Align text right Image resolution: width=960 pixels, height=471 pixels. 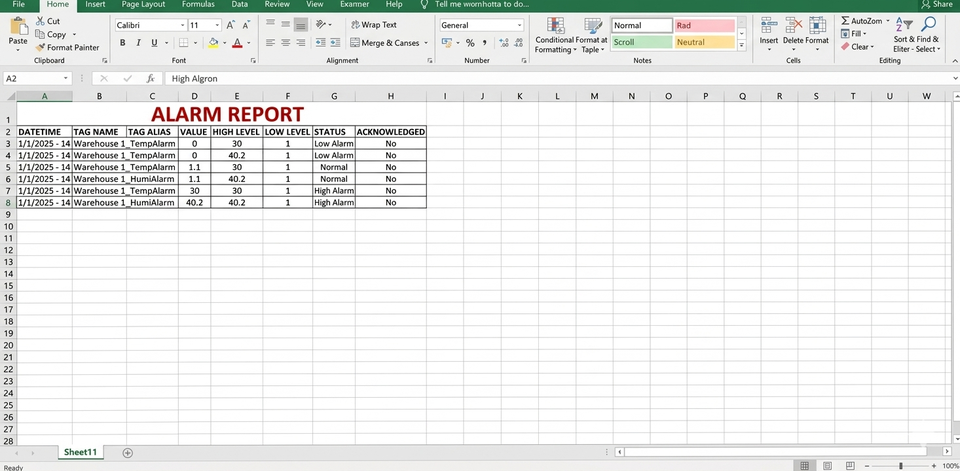301,43
